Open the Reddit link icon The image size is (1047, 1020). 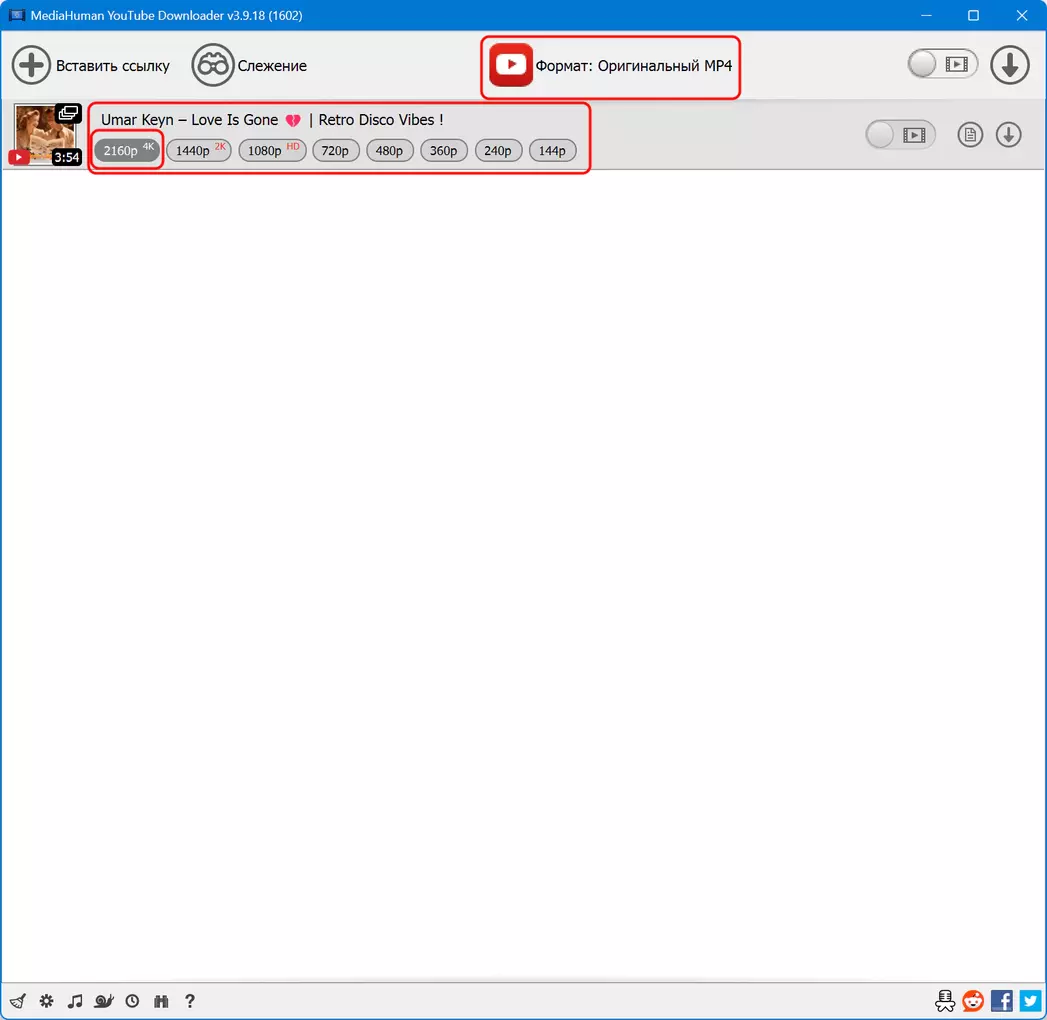pos(972,1001)
